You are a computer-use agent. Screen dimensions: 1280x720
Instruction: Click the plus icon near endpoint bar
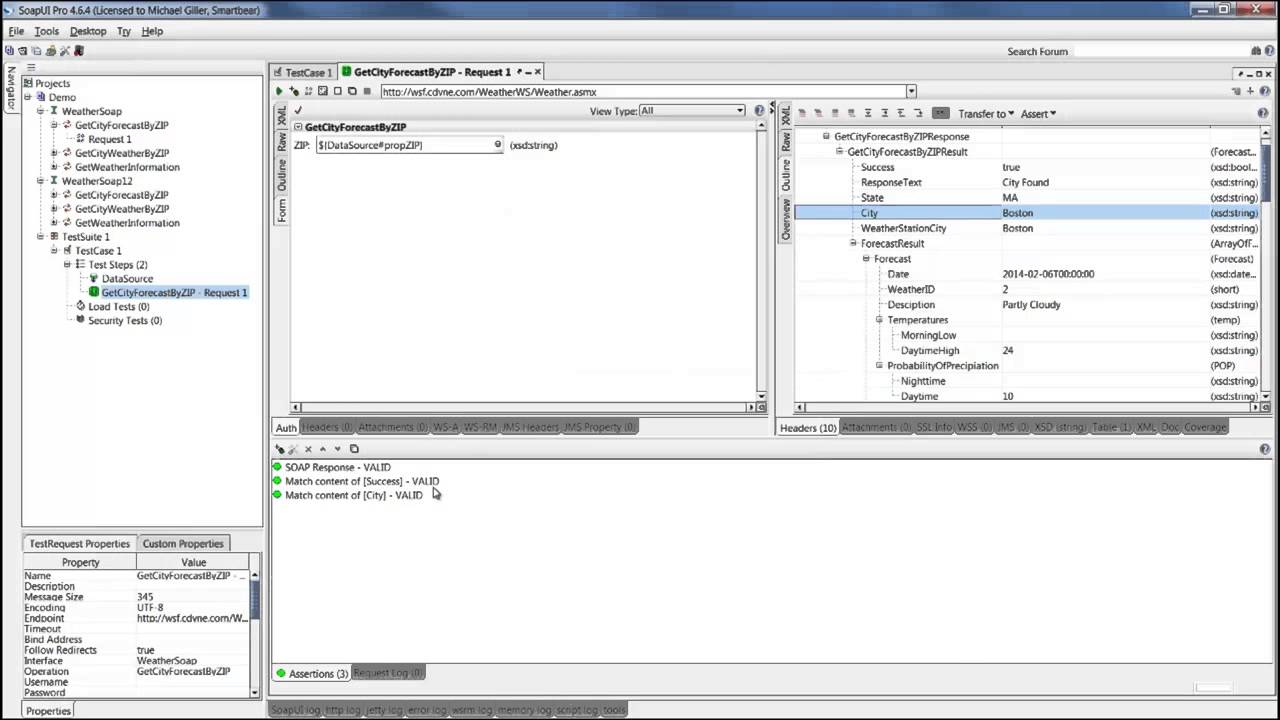(1250, 91)
